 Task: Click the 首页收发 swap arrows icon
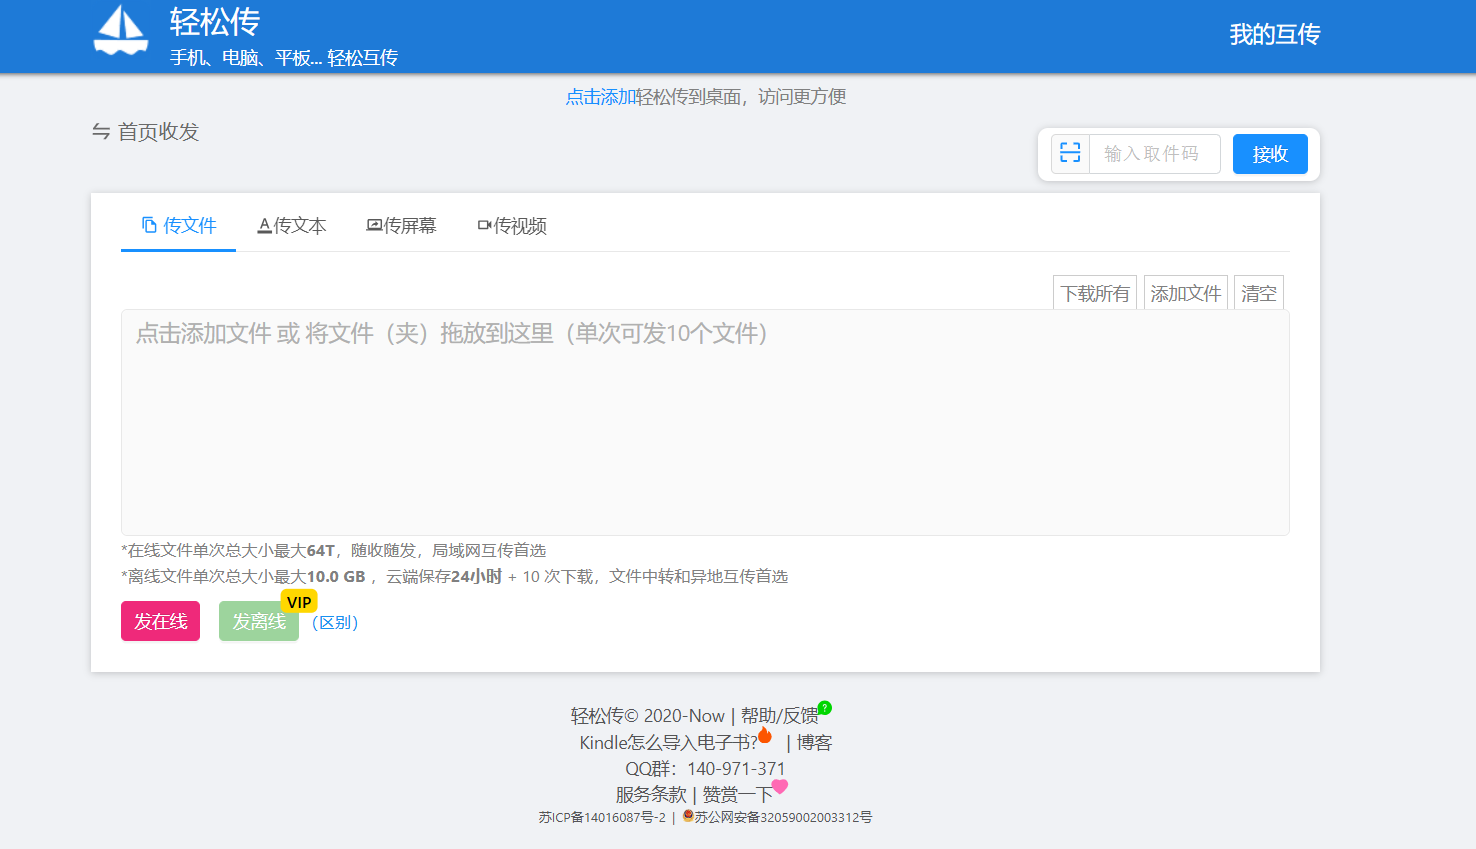click(101, 132)
